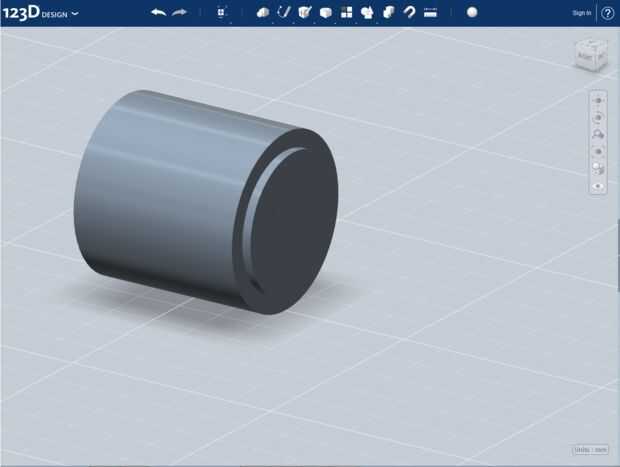Image resolution: width=620 pixels, height=467 pixels.
Task: Click the view cube to reorient
Action: click(591, 55)
